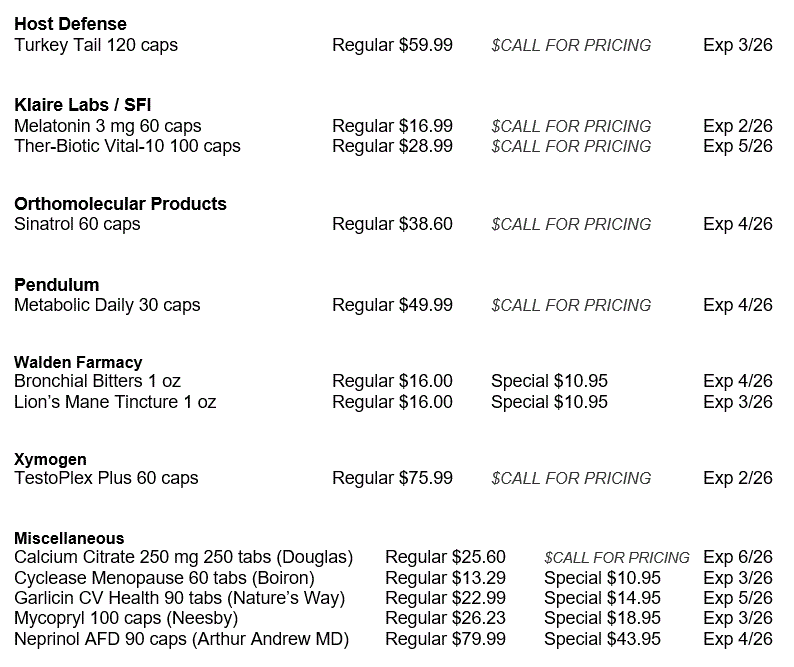Click Ther-Biotic Vital-10 100 caps listing
Screen dimensions: 794x667
pos(127,146)
